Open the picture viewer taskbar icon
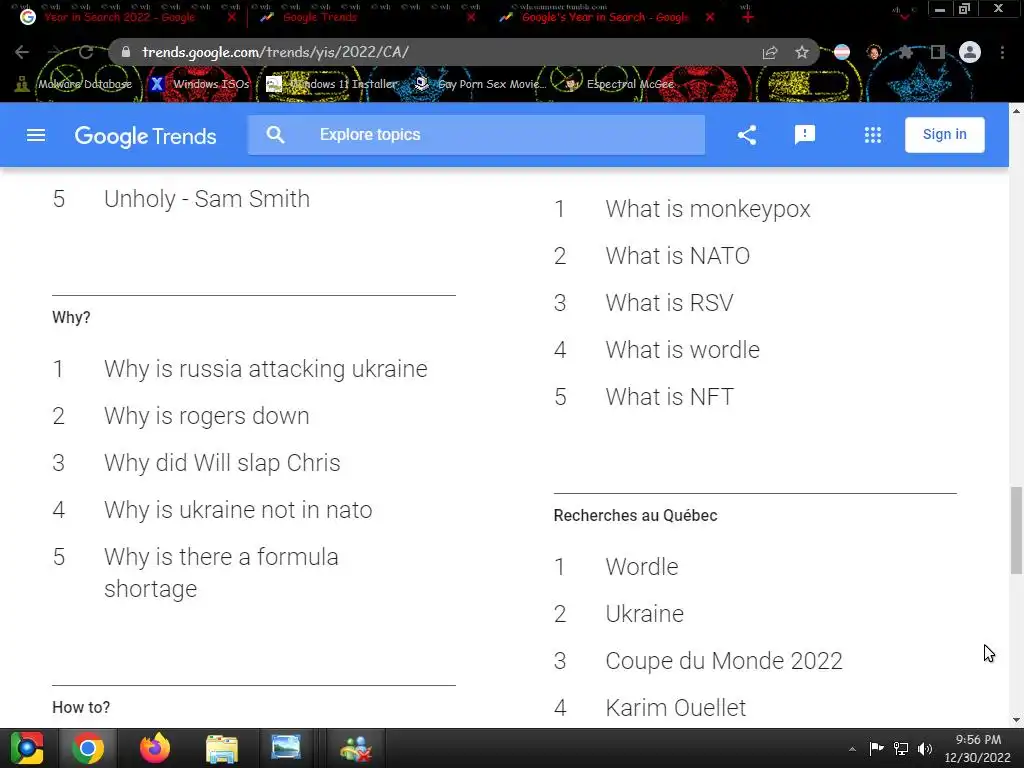 tap(286, 748)
